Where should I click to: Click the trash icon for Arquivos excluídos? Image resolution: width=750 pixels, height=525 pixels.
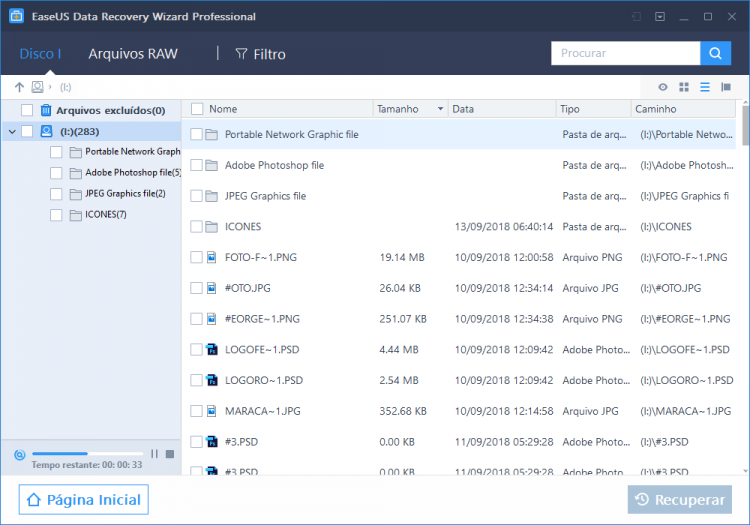[46, 110]
